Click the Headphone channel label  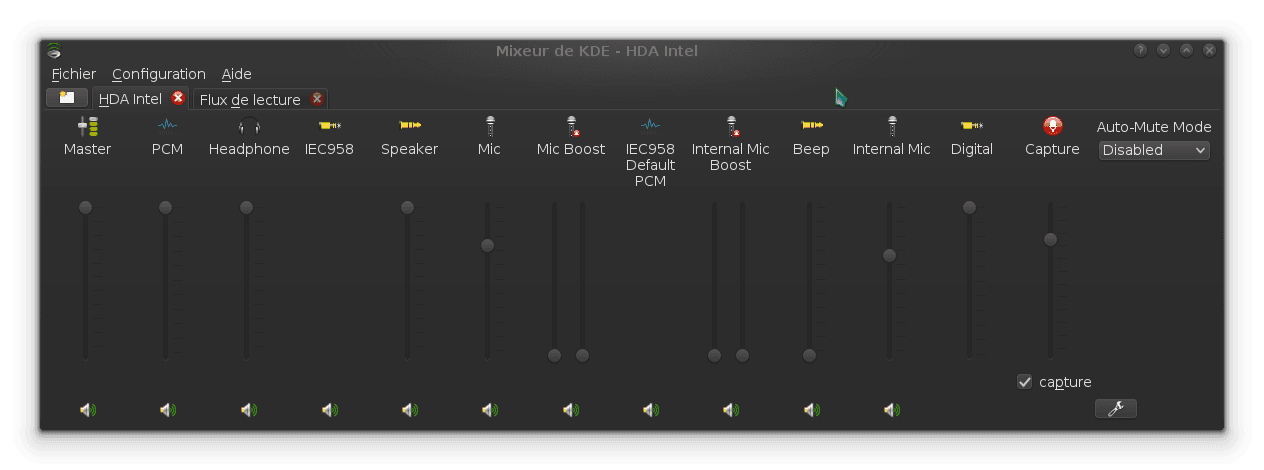(x=249, y=149)
